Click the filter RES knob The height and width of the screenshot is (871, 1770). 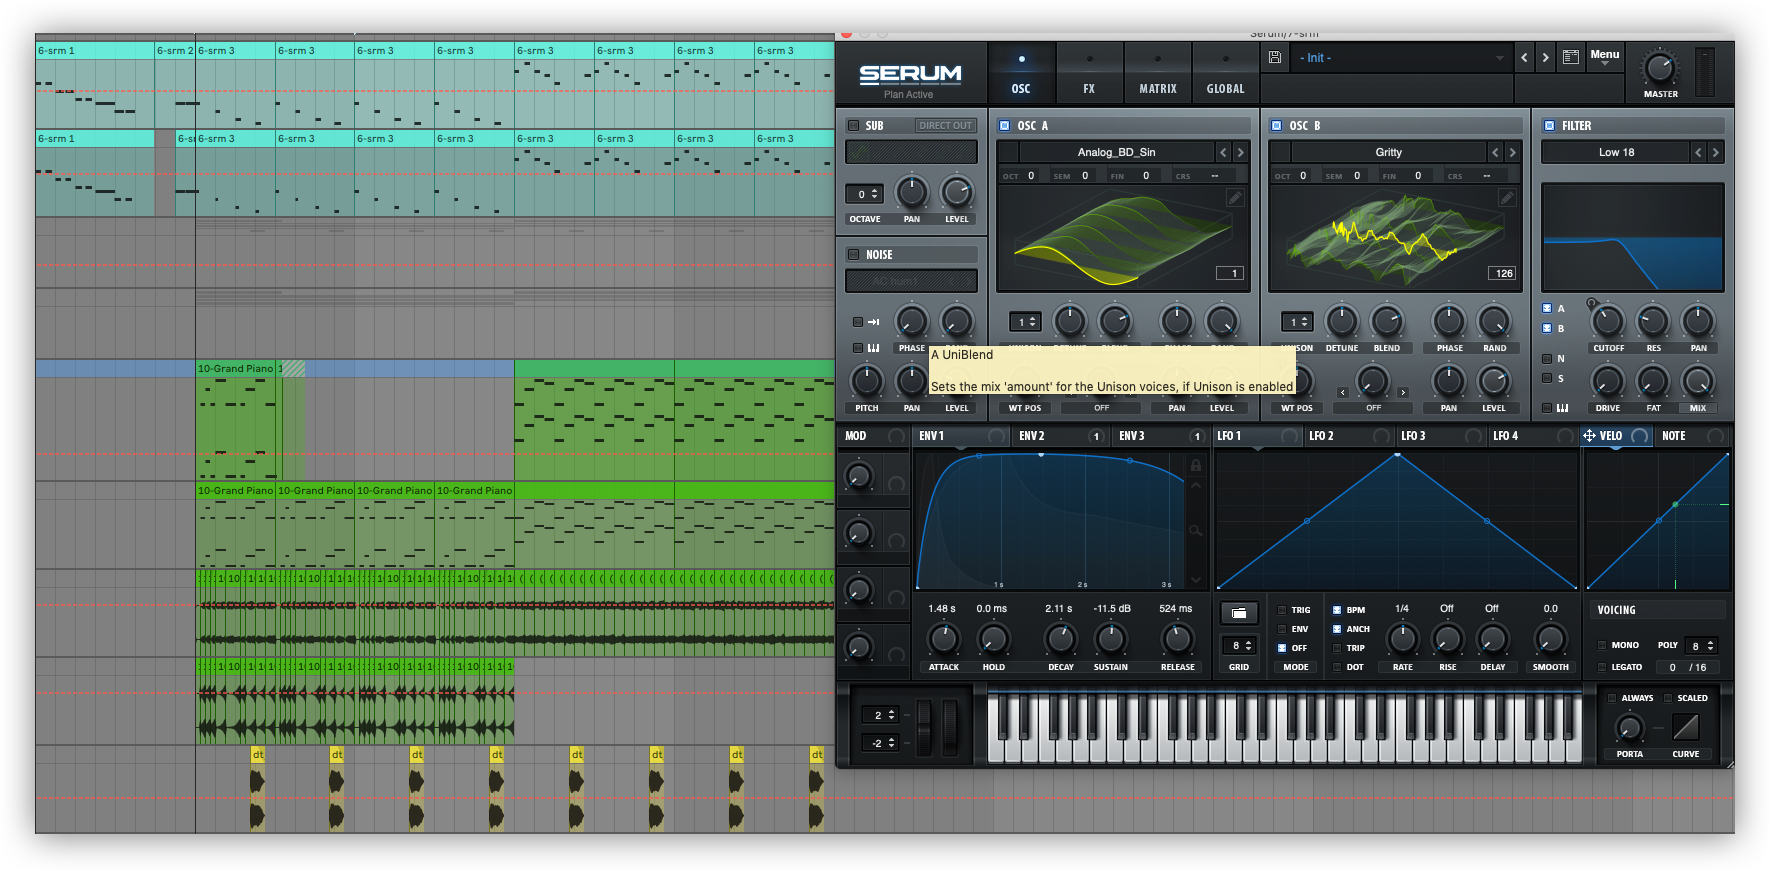point(1652,322)
